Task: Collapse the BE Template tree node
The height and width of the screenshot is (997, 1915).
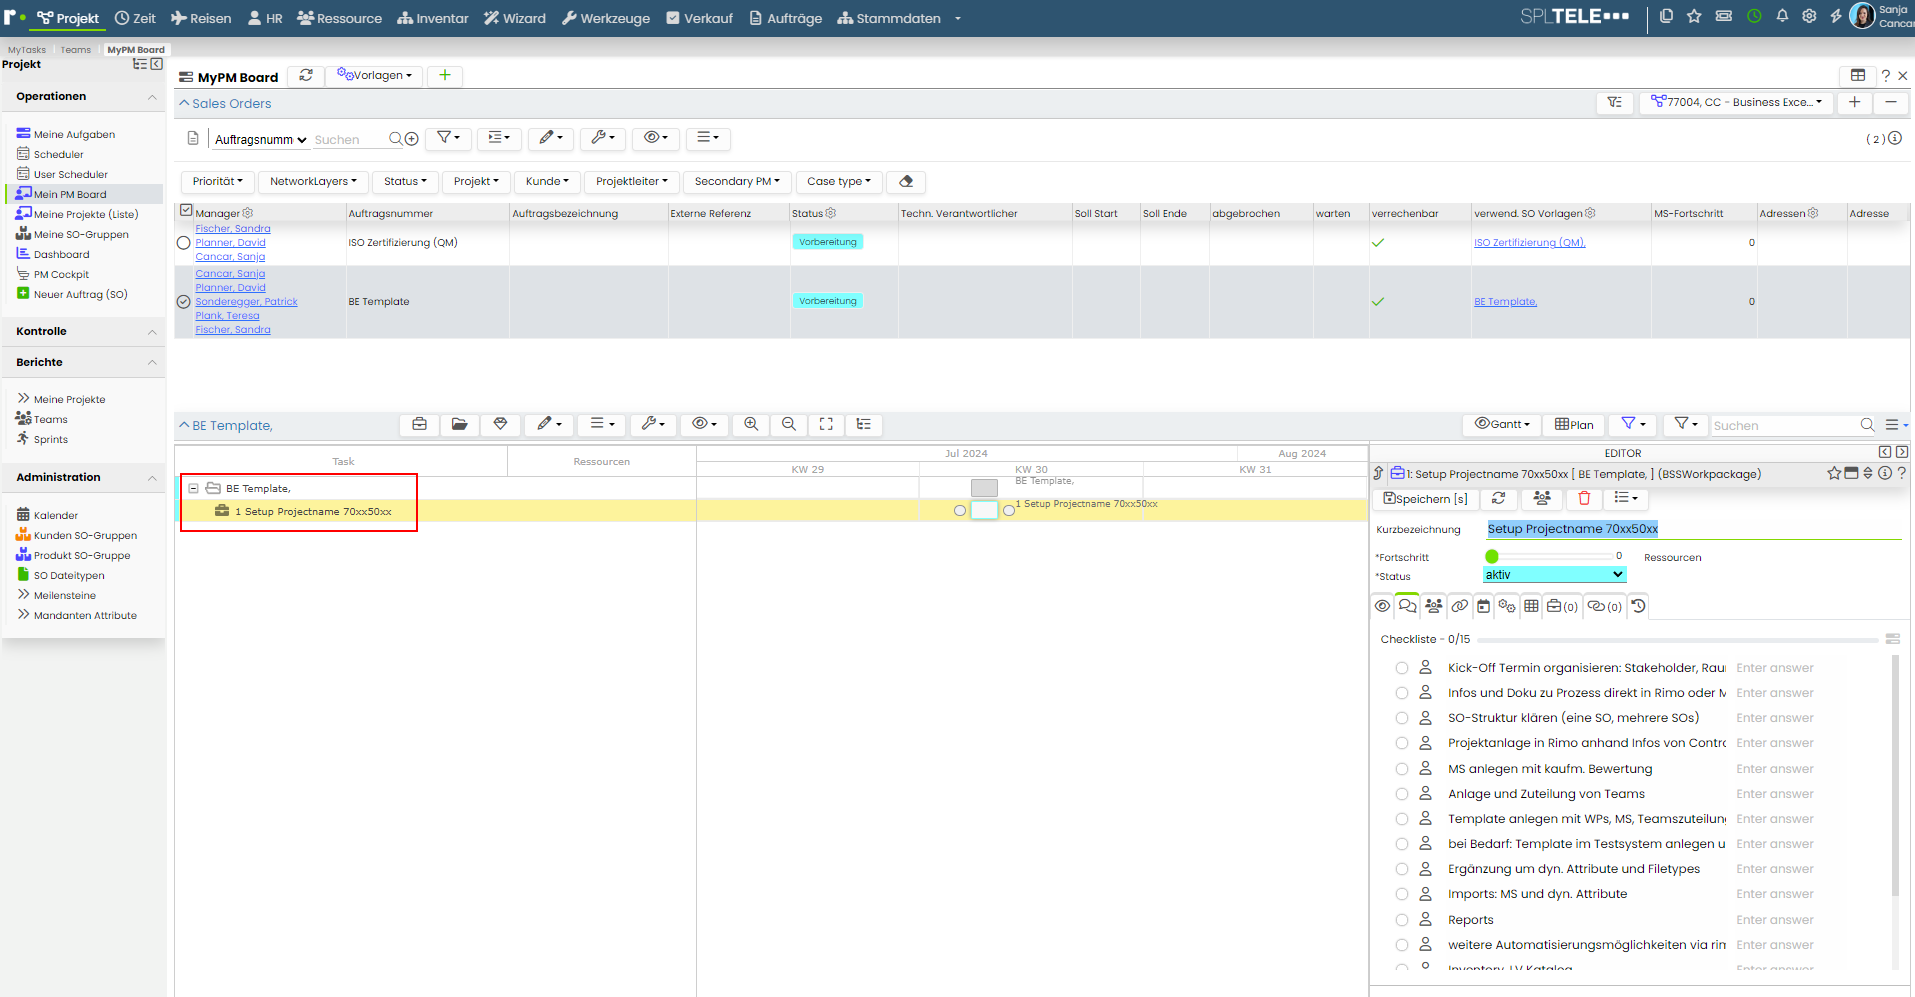Action: pyautogui.click(x=194, y=488)
